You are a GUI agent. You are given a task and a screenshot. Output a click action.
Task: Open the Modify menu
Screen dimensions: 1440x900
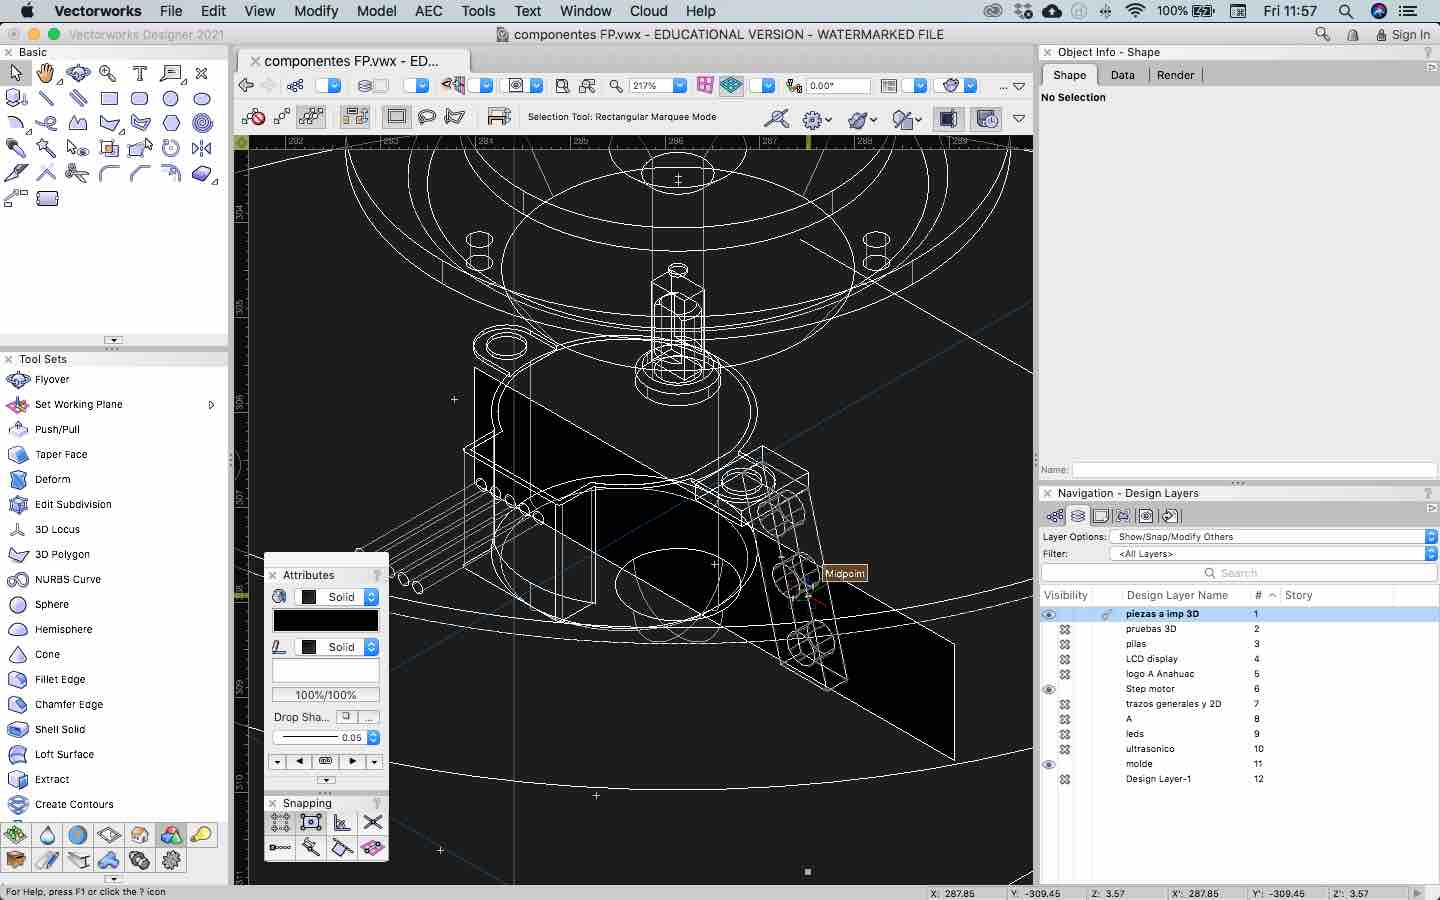click(316, 11)
